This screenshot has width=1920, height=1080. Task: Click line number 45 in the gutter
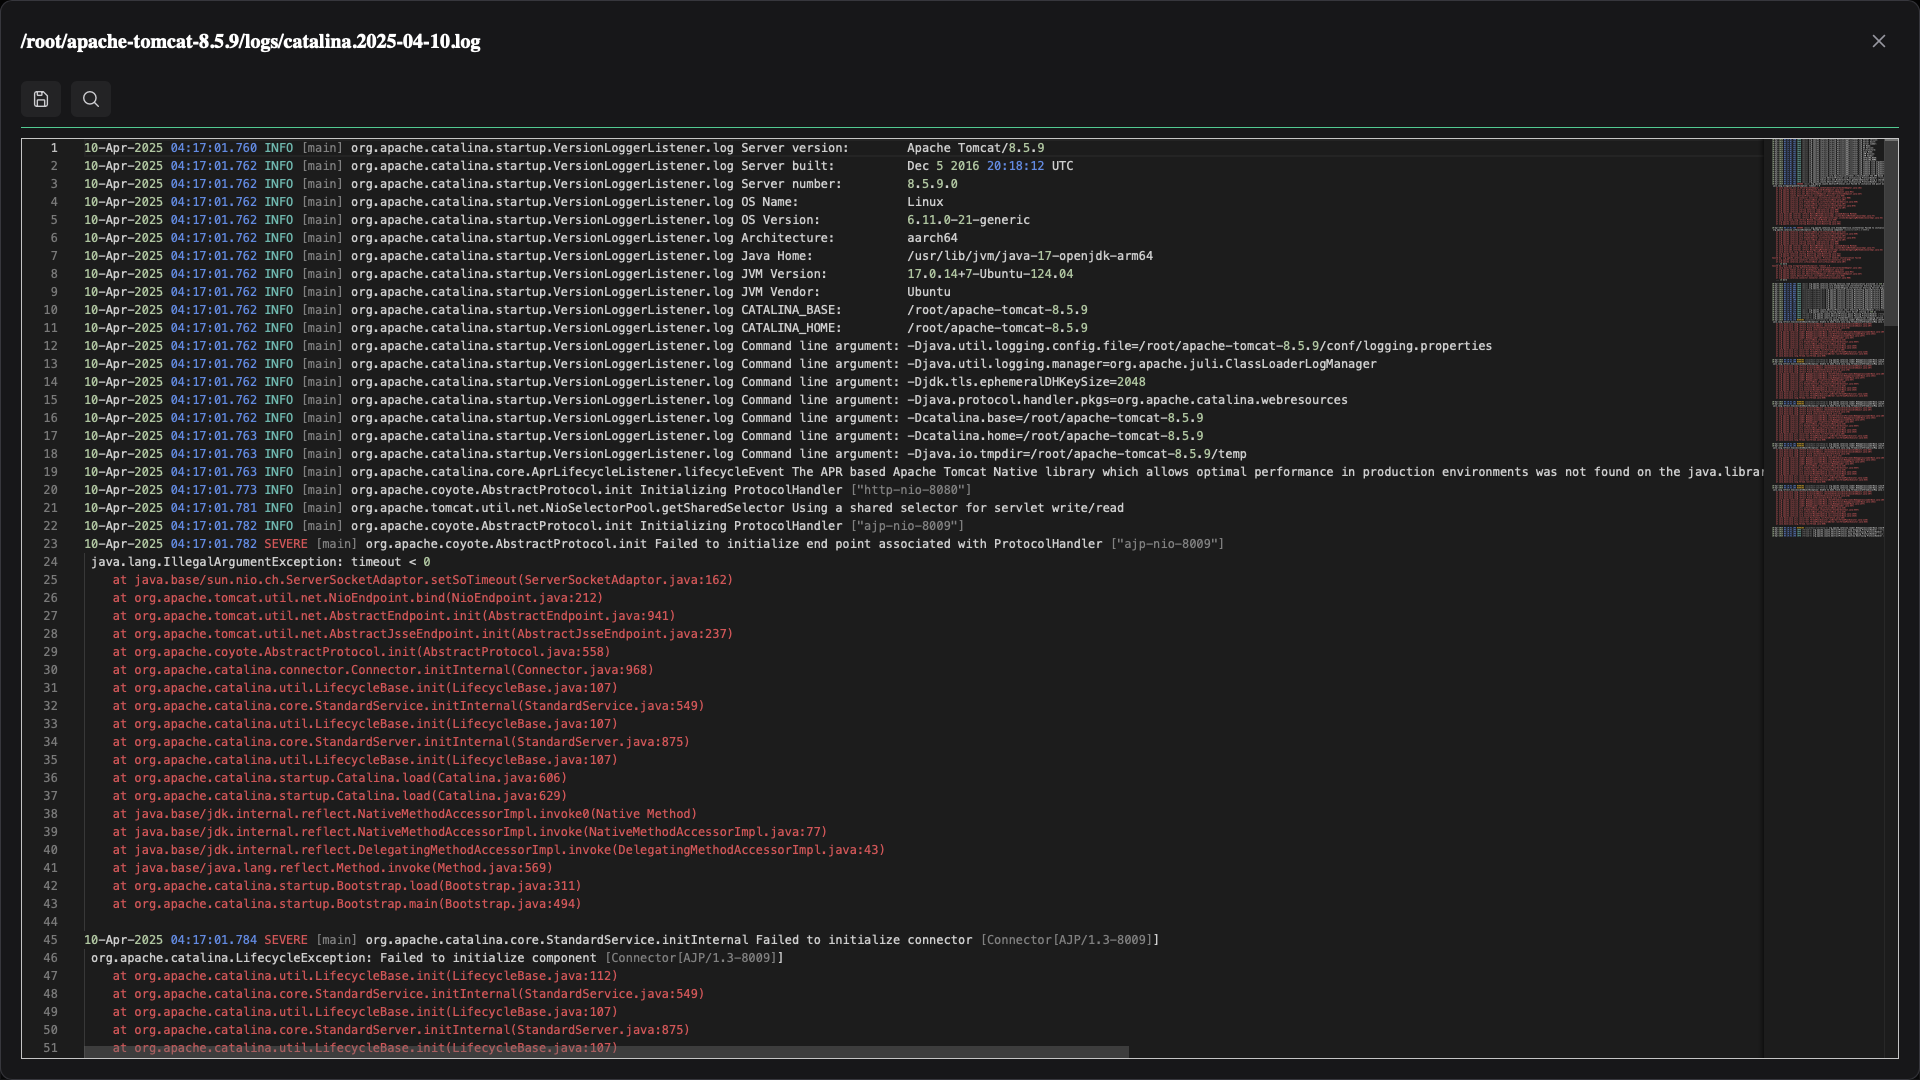pos(51,940)
